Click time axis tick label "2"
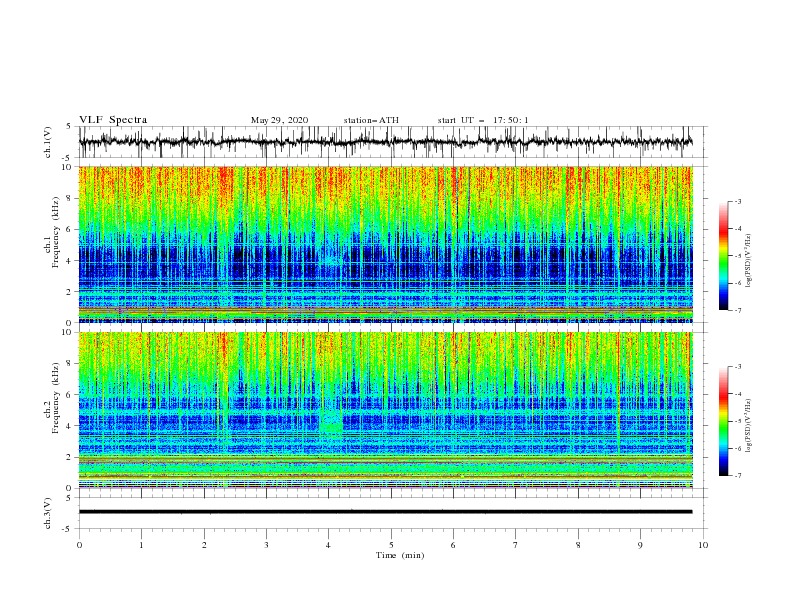This screenshot has width=792, height=612. pos(204,545)
